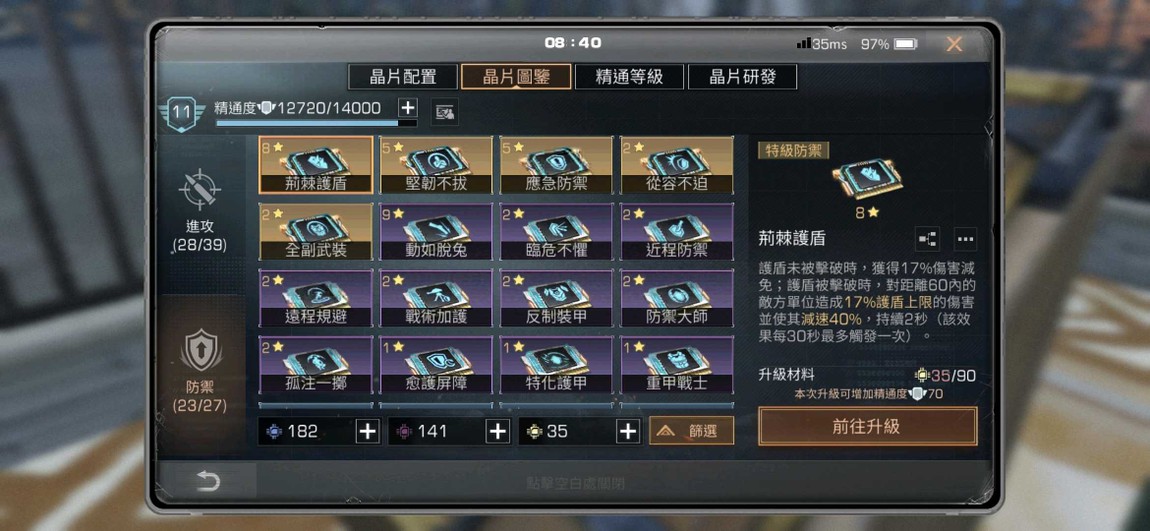Expand the 篩選 filter menu
This screenshot has width=1150, height=531.
(692, 431)
